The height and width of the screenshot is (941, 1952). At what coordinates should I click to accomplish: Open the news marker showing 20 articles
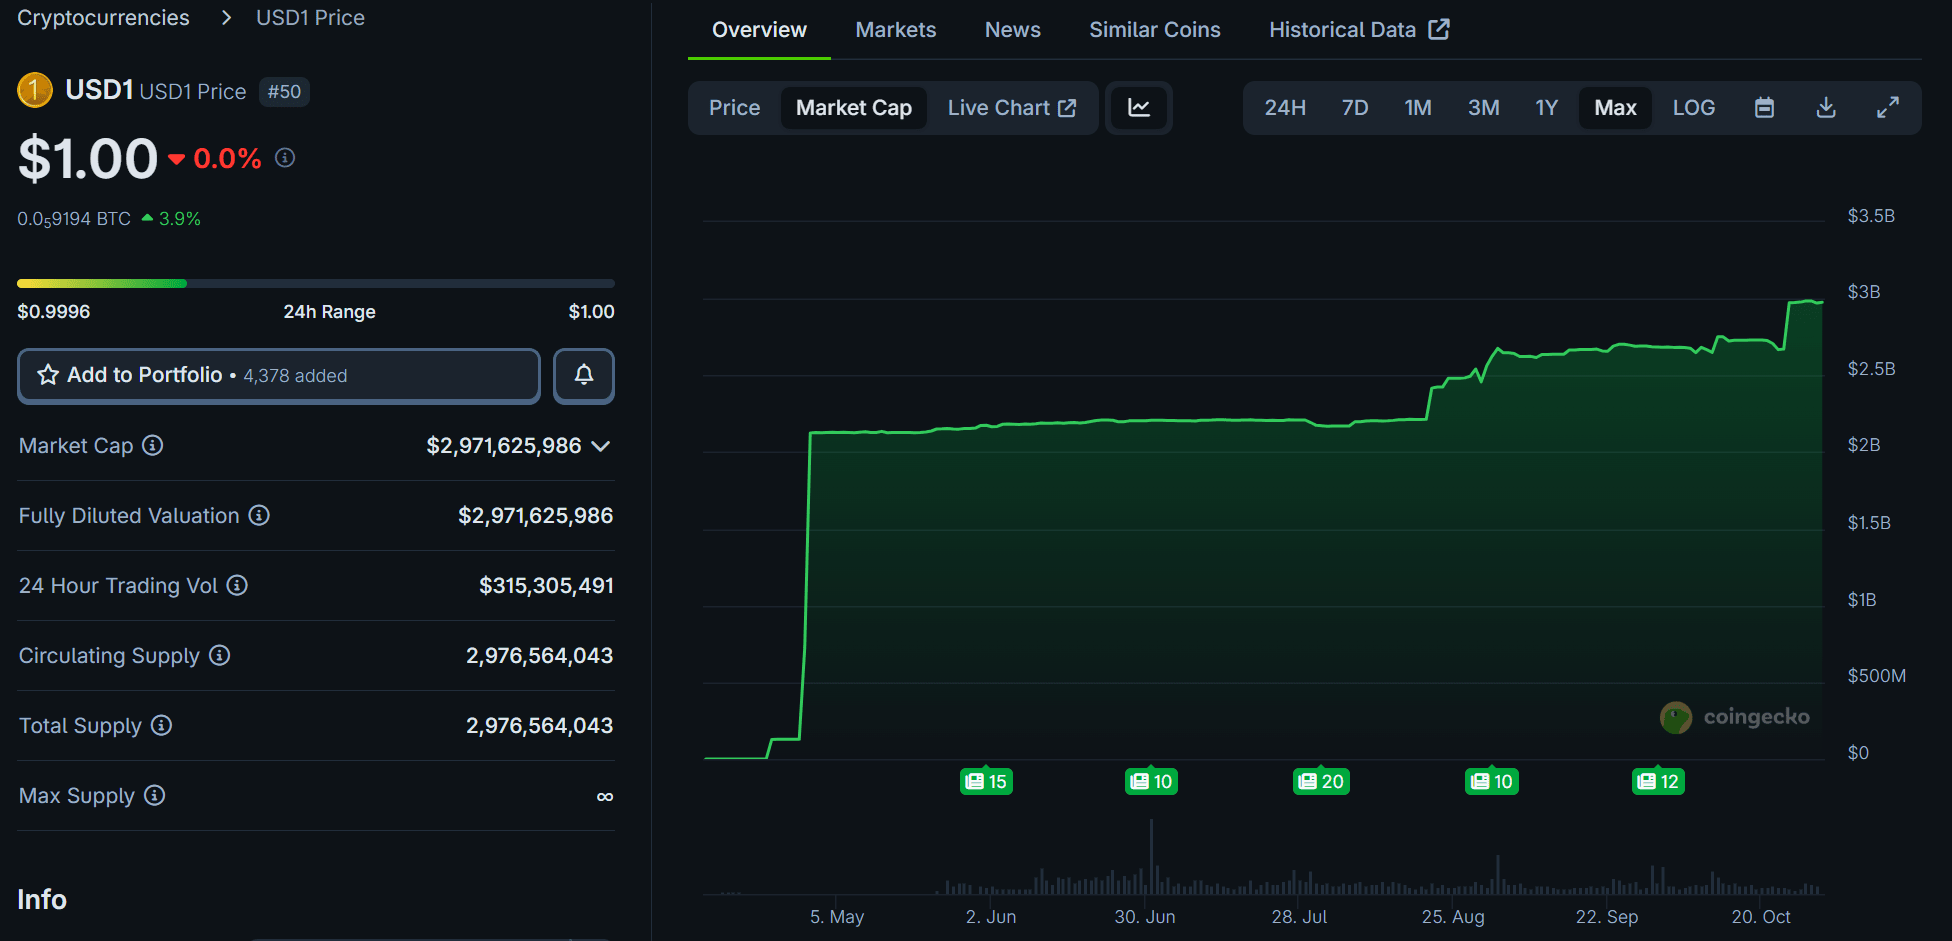(1320, 781)
